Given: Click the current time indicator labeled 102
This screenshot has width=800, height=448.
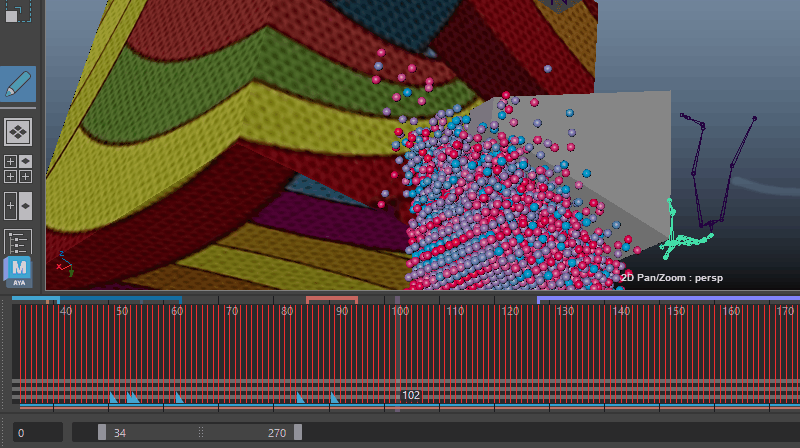Looking at the screenshot, I should click(411, 395).
